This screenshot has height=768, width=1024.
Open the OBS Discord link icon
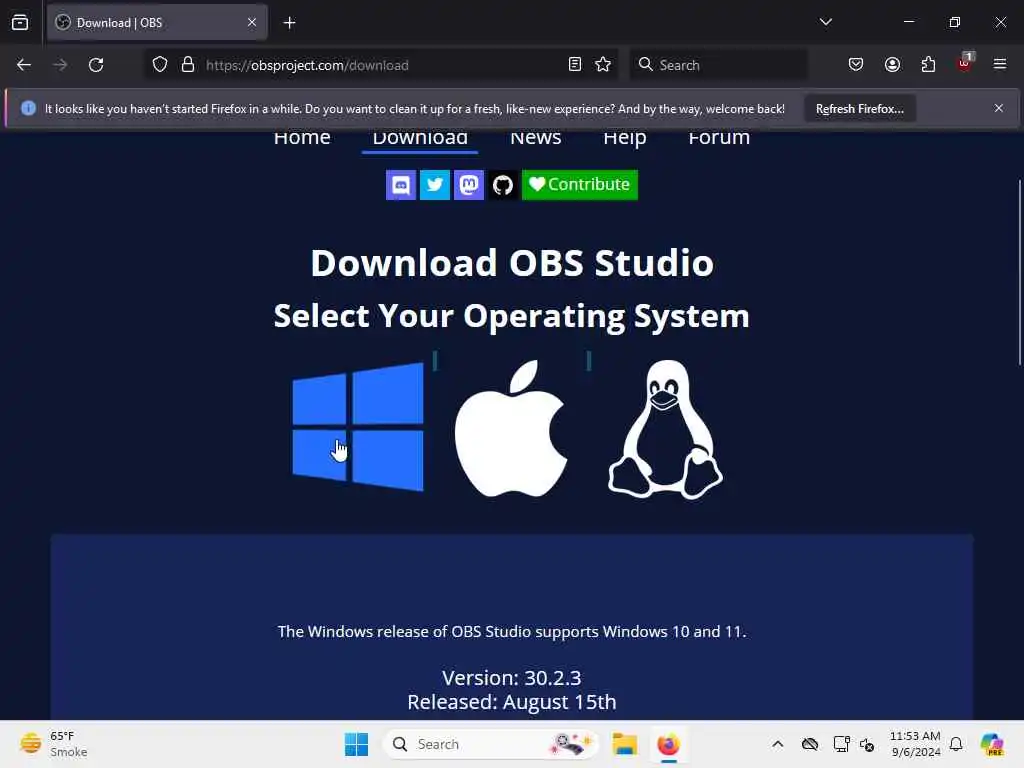(401, 185)
